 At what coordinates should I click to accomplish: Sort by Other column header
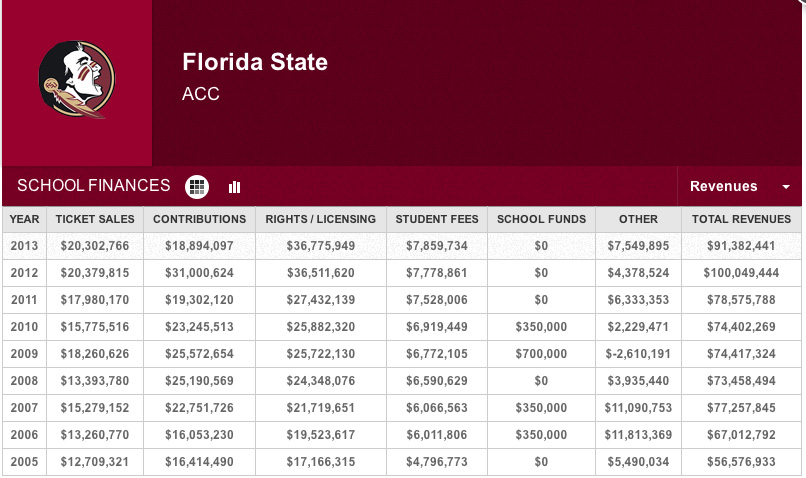click(638, 219)
